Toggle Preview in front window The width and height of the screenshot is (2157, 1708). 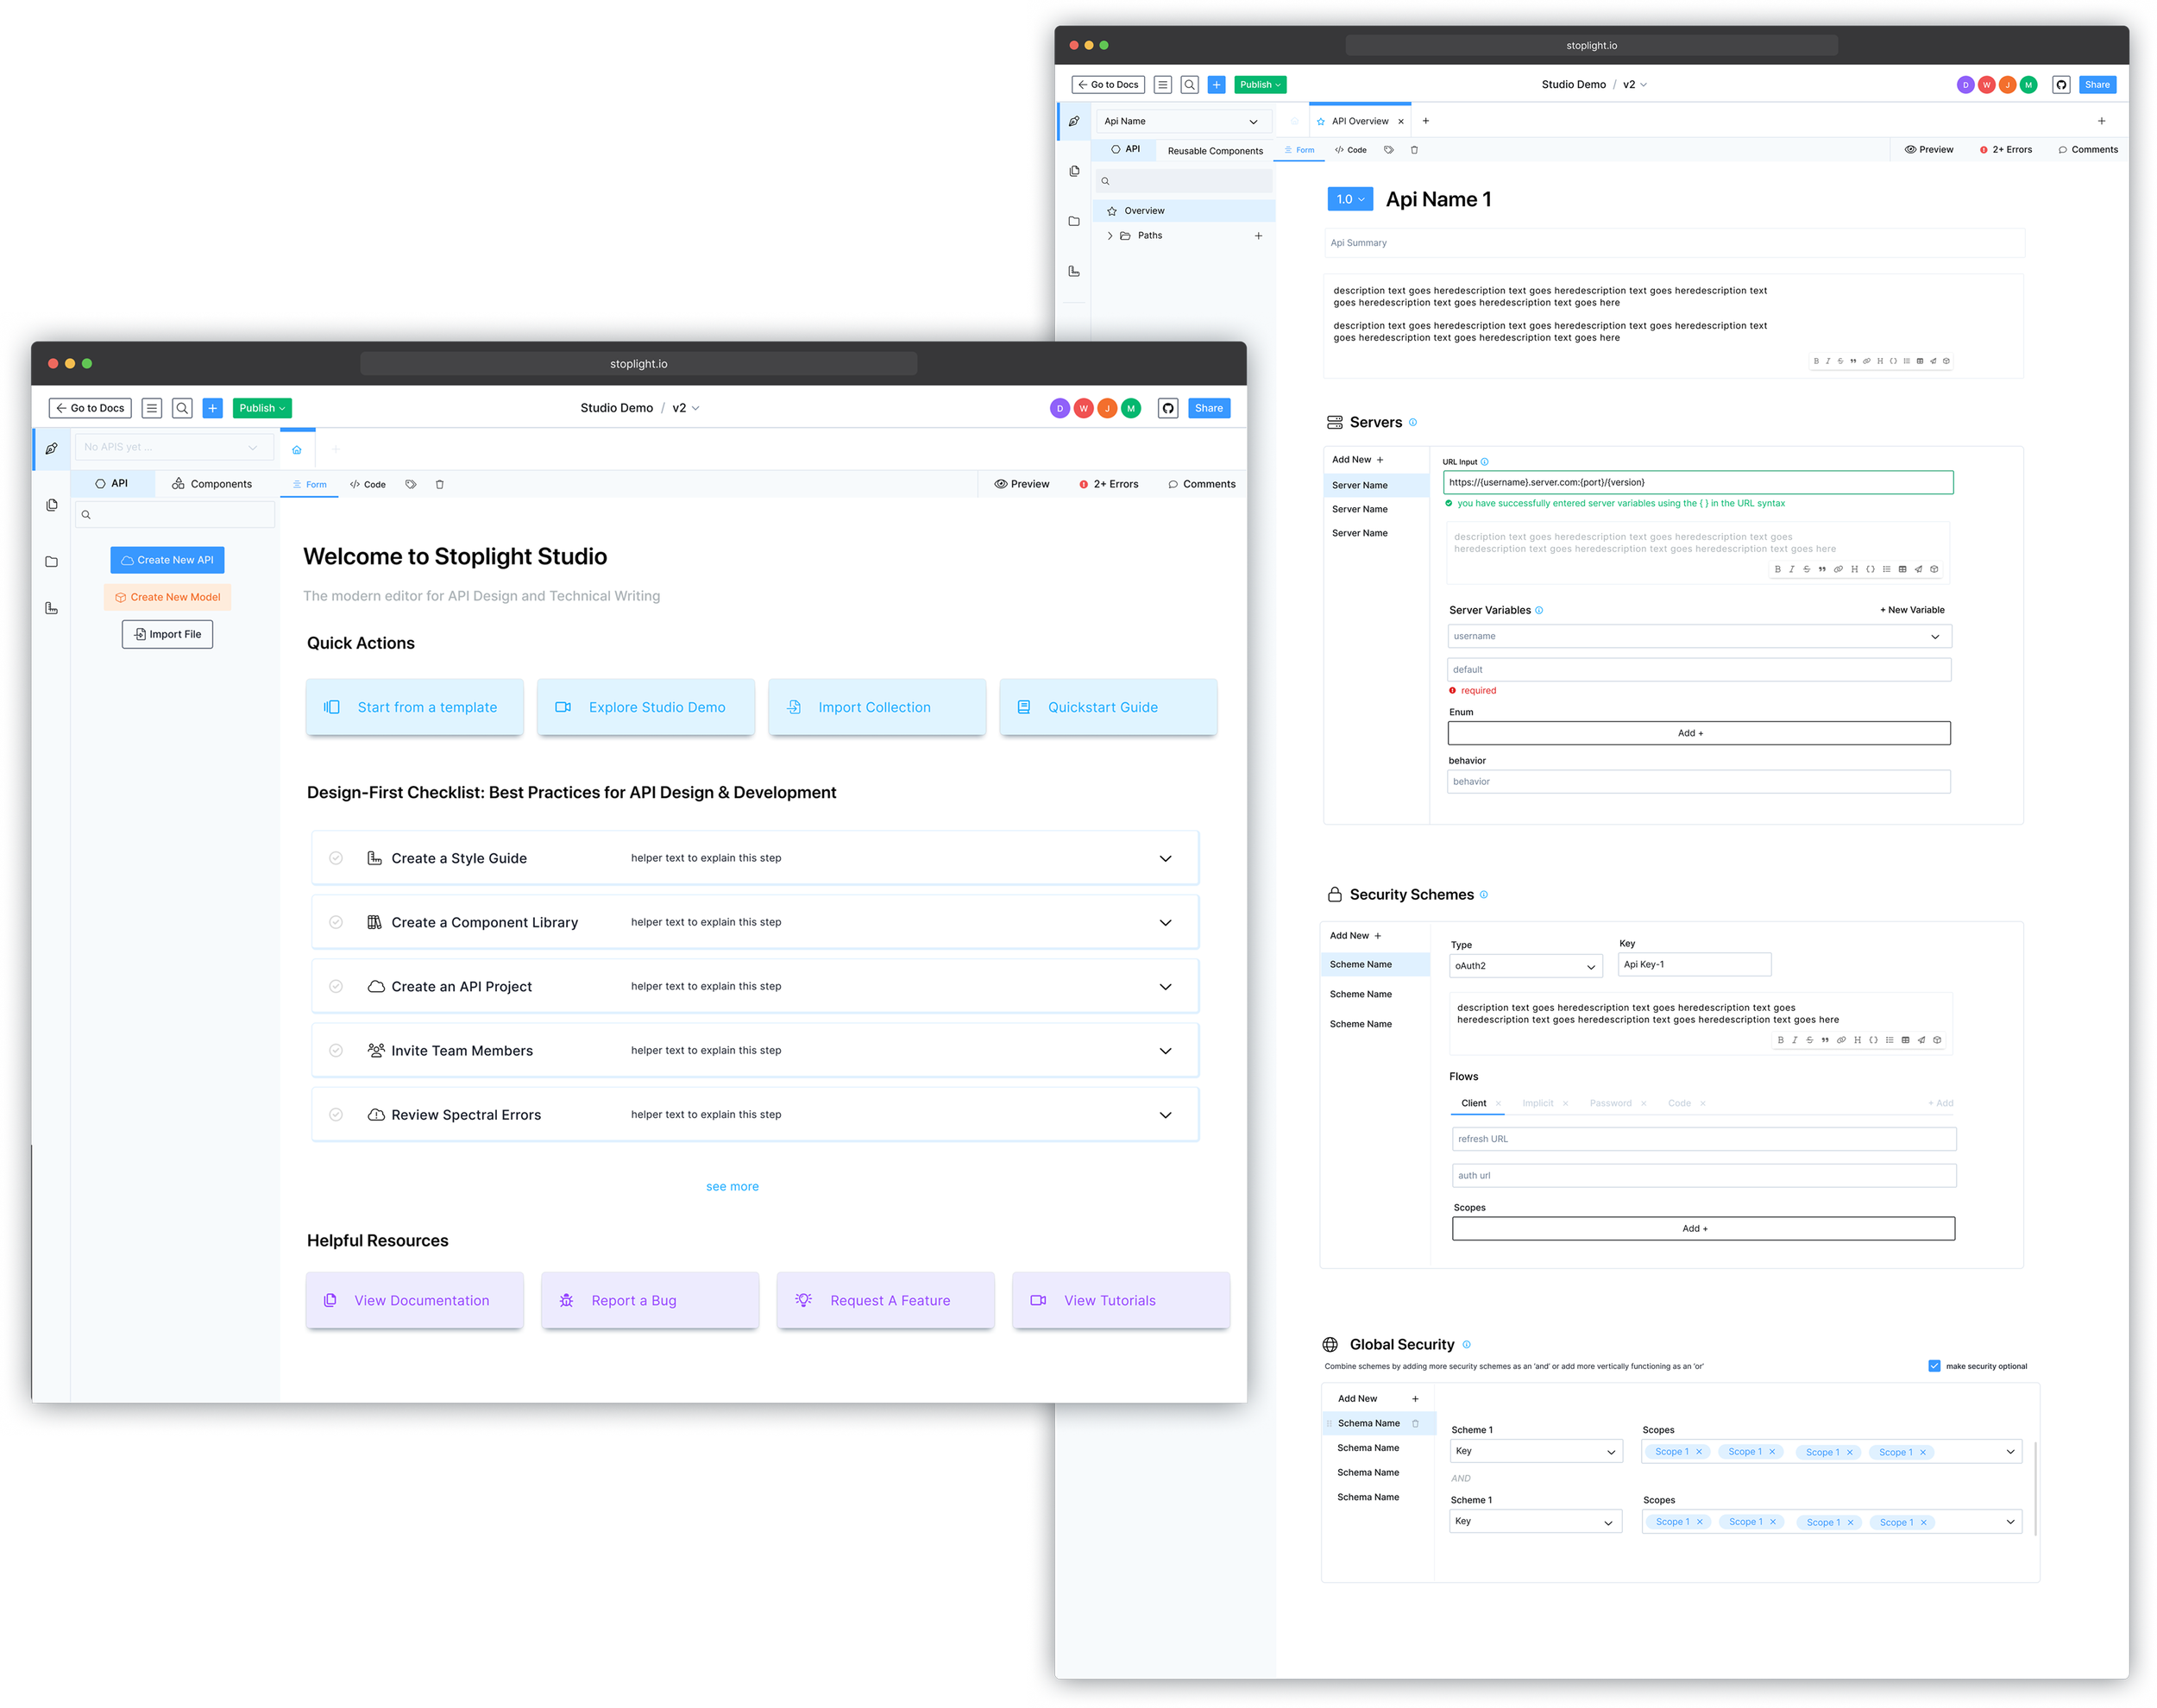click(x=1022, y=484)
